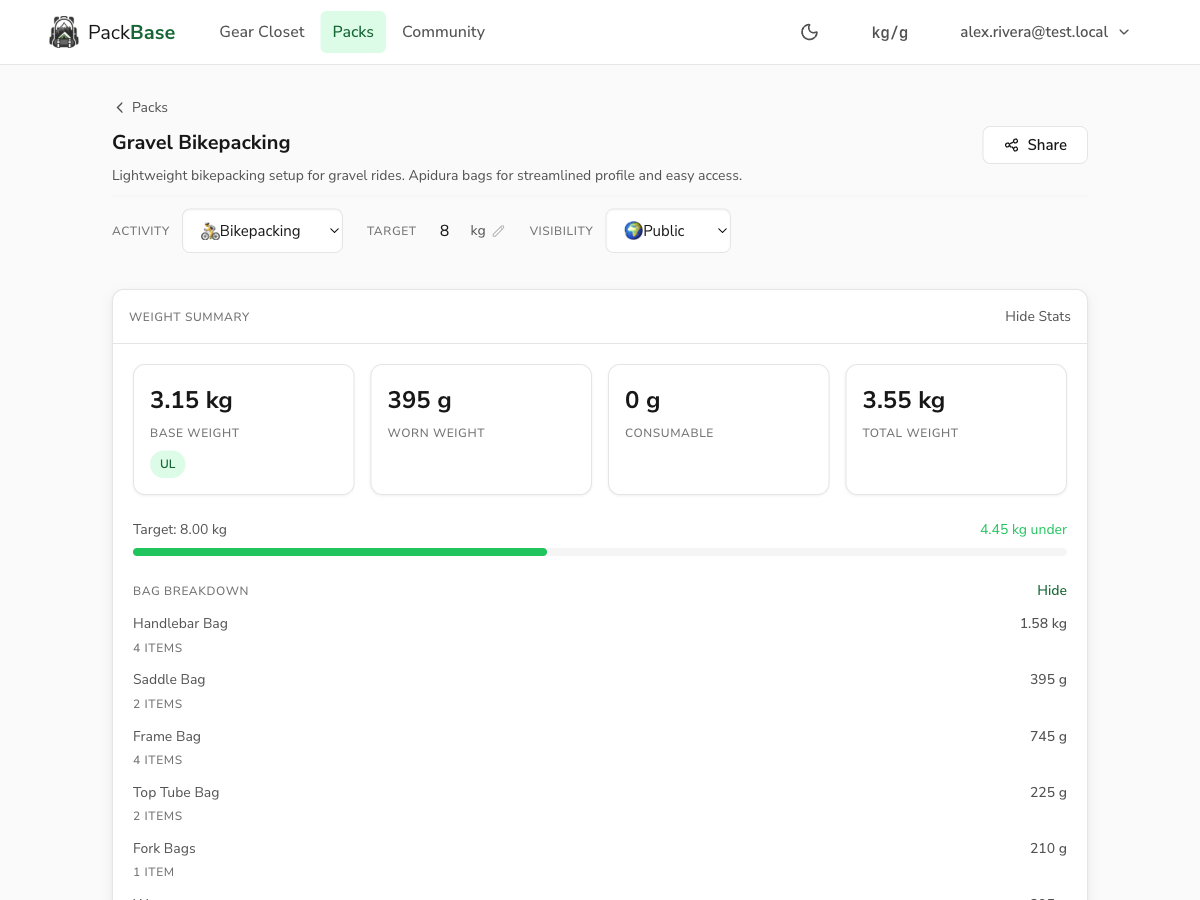Hide the weight summary stats
Image resolution: width=1200 pixels, height=900 pixels.
coord(1037,317)
